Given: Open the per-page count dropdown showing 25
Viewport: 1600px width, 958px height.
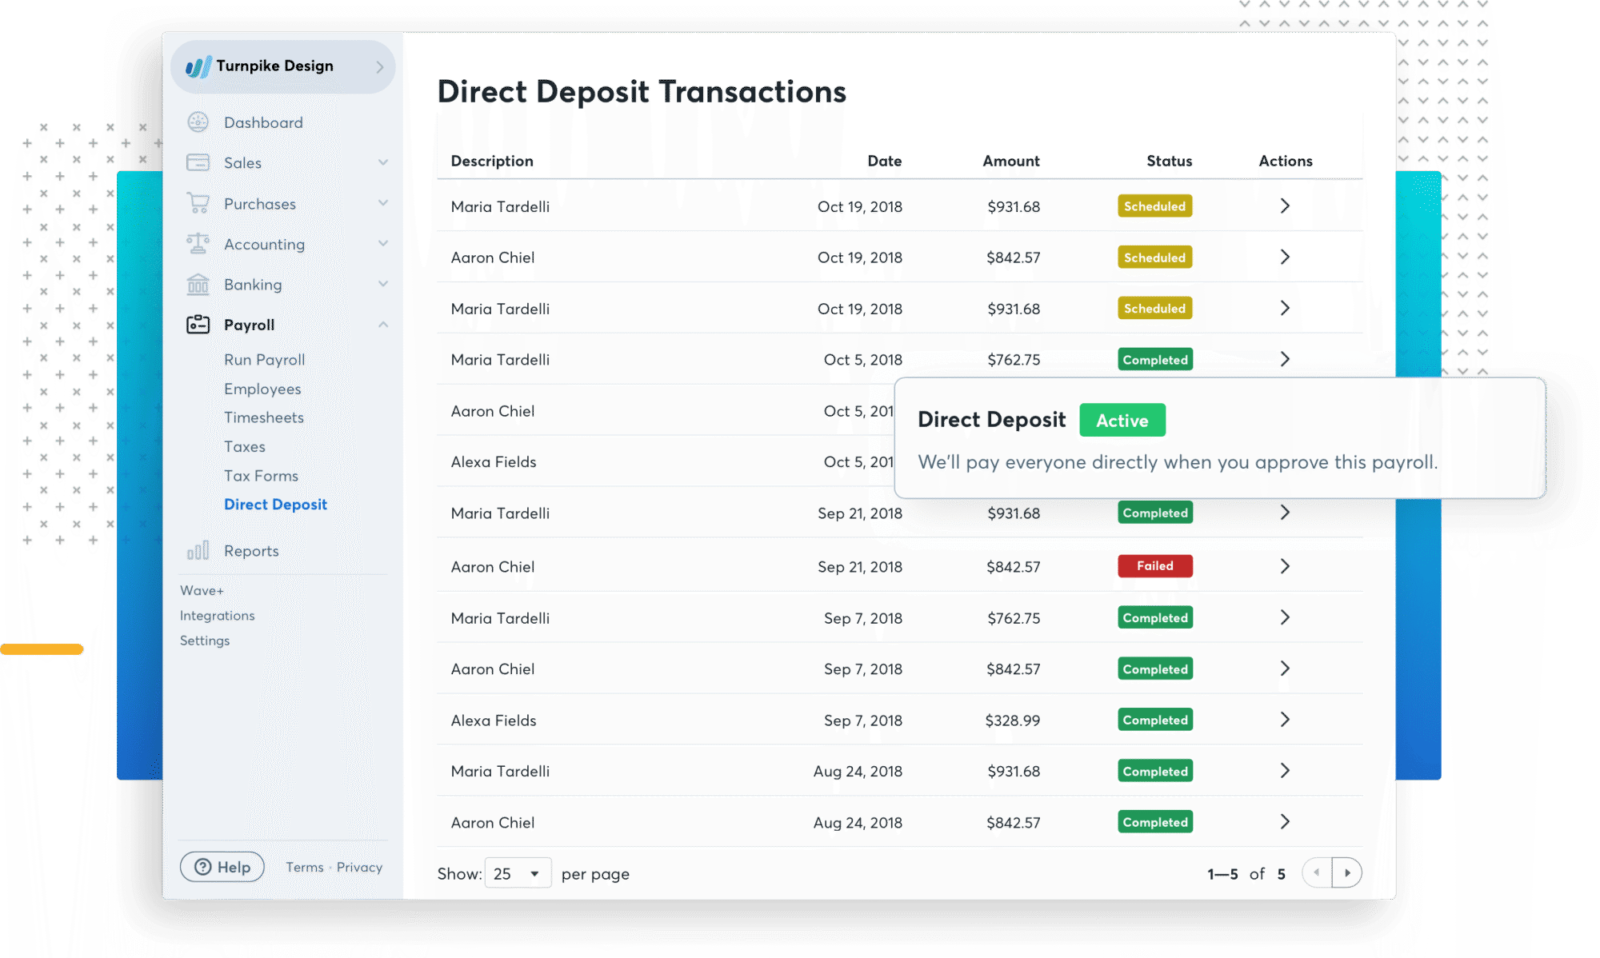Looking at the screenshot, I should coord(517,873).
